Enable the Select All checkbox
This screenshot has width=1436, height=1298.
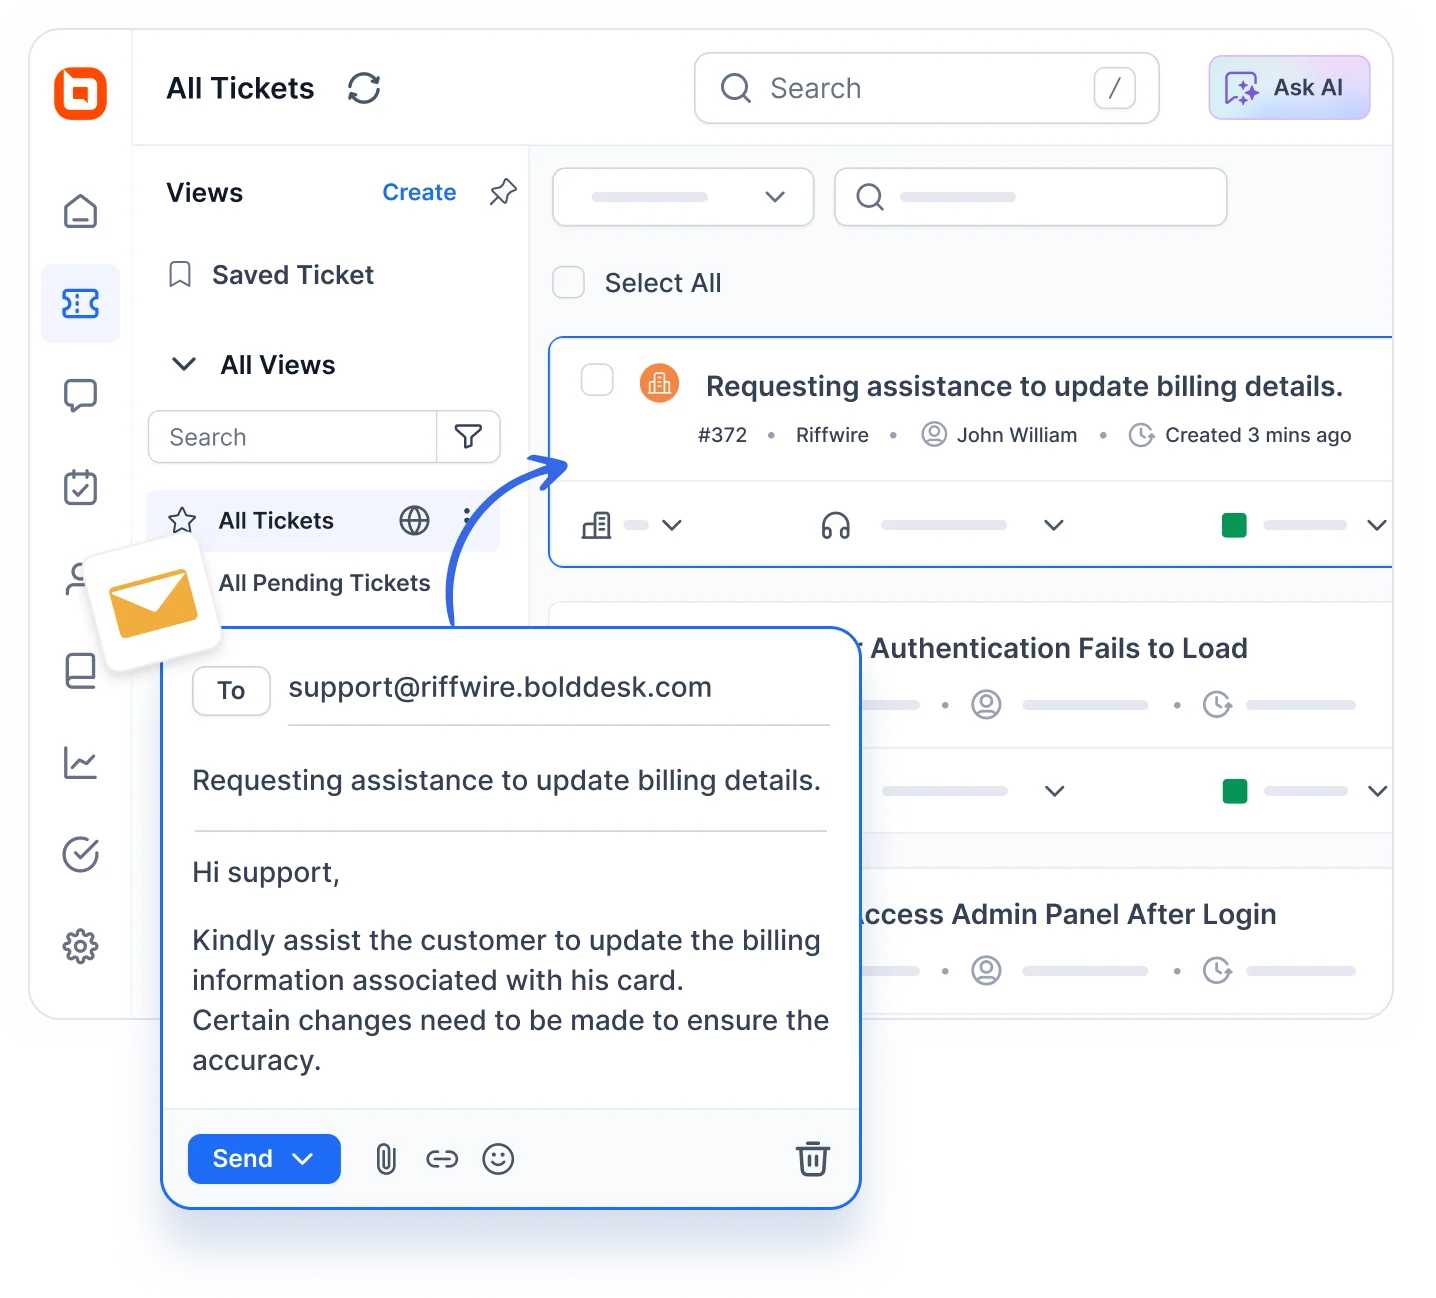click(568, 283)
